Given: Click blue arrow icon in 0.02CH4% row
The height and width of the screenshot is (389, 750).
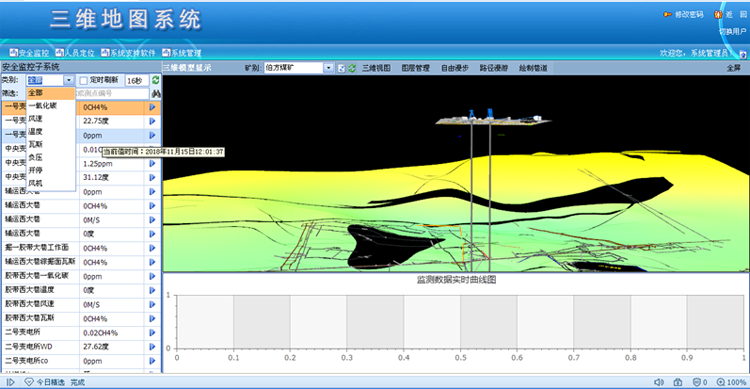Looking at the screenshot, I should [152, 333].
